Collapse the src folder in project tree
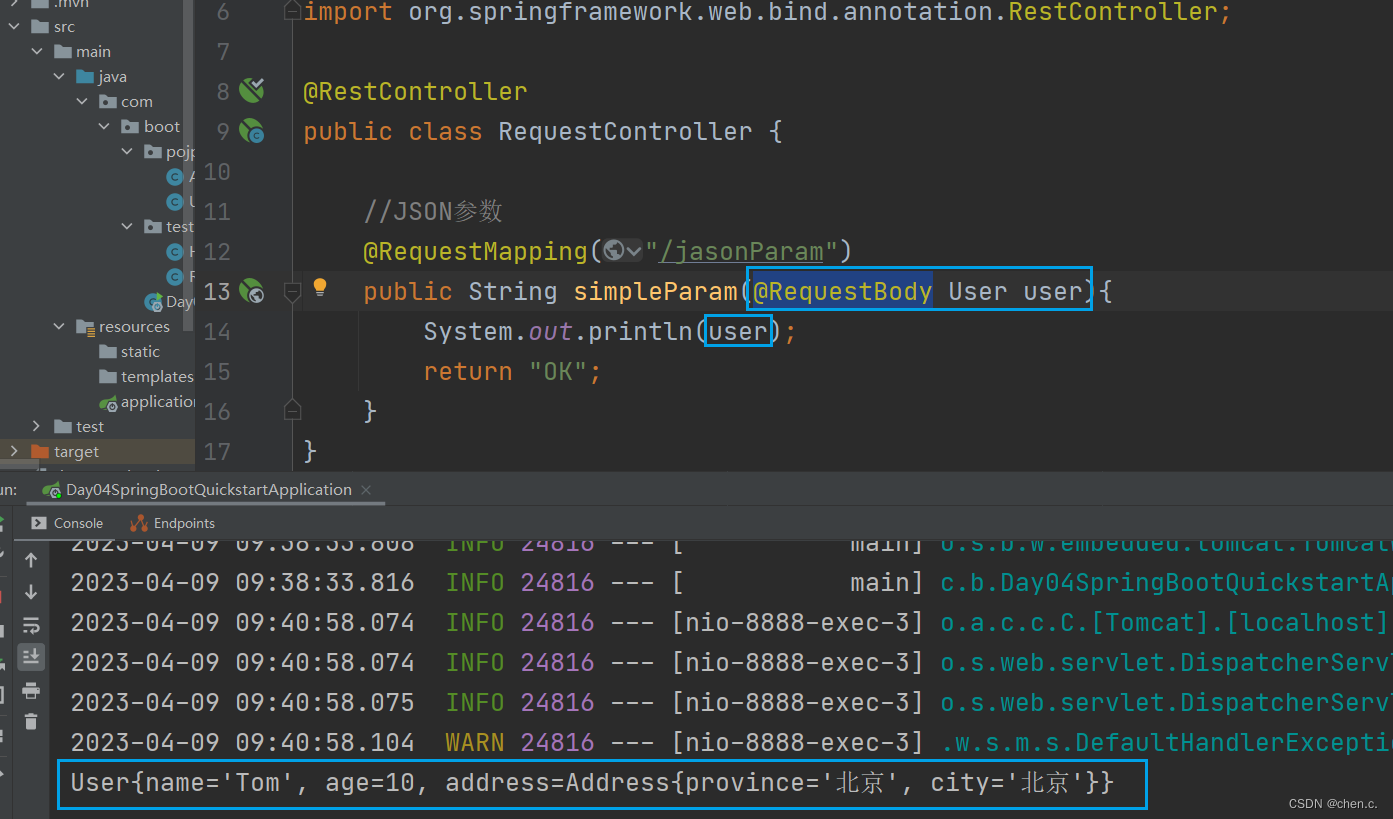The width and height of the screenshot is (1393, 819). [14, 26]
